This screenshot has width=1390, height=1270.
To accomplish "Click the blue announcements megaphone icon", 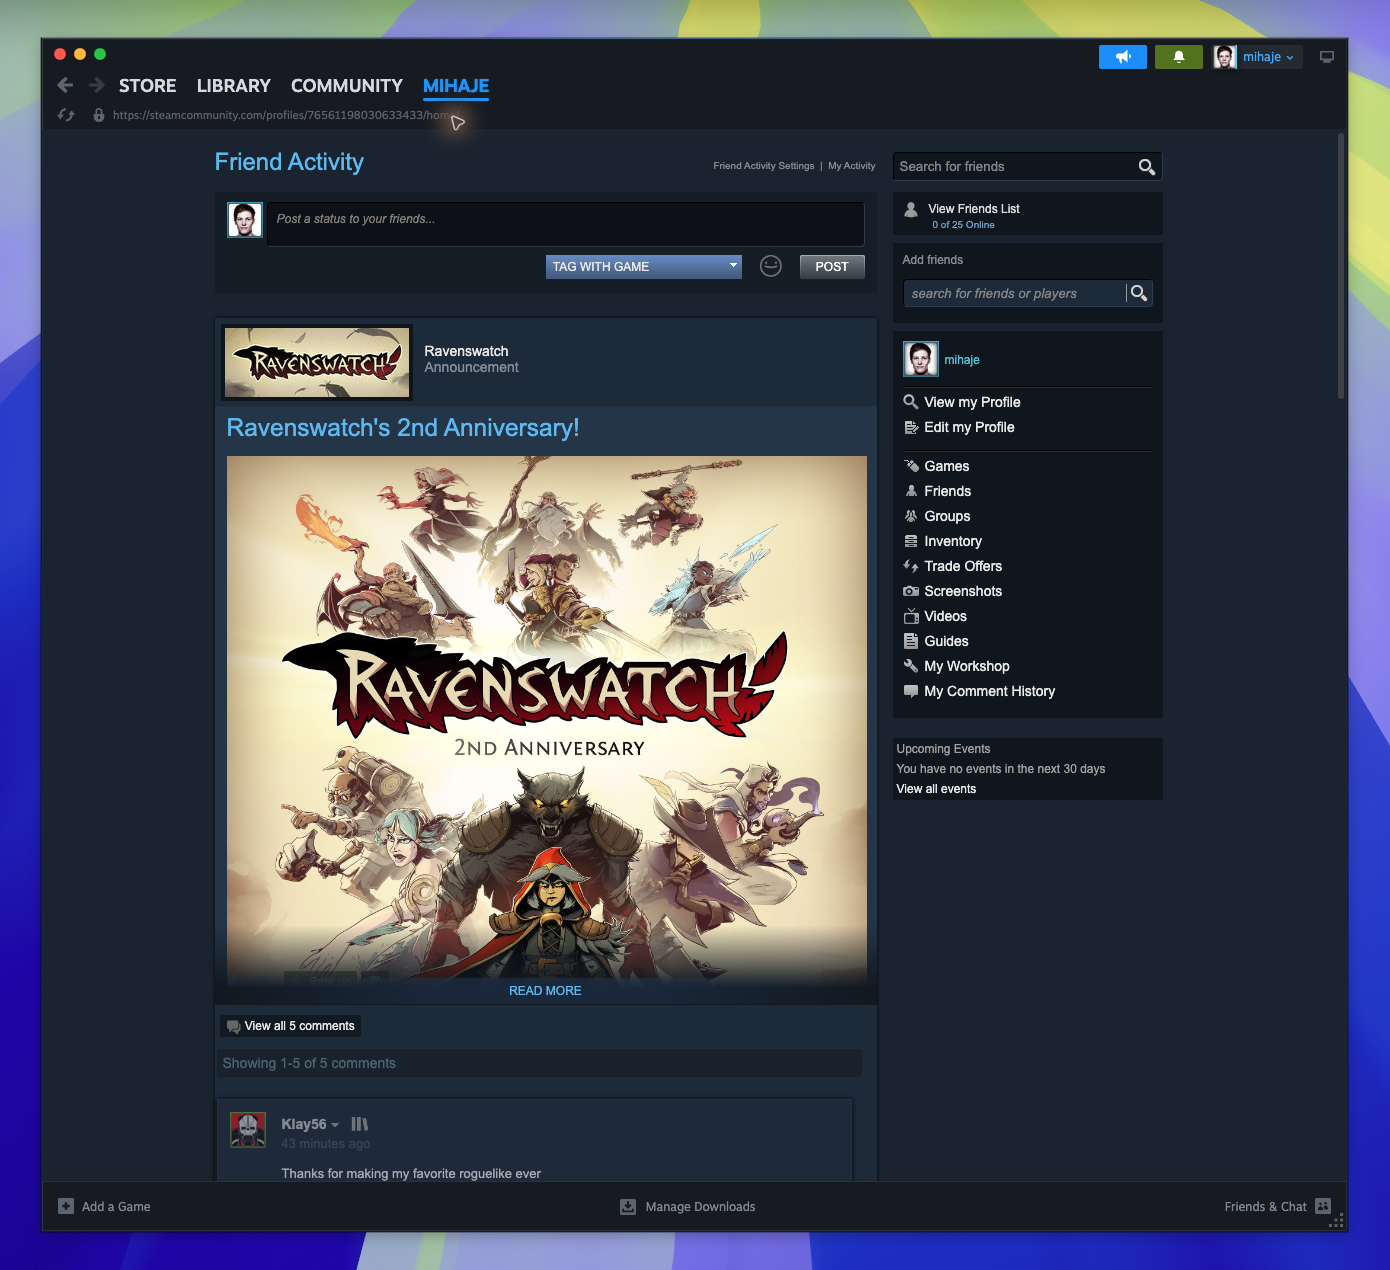I will point(1123,57).
